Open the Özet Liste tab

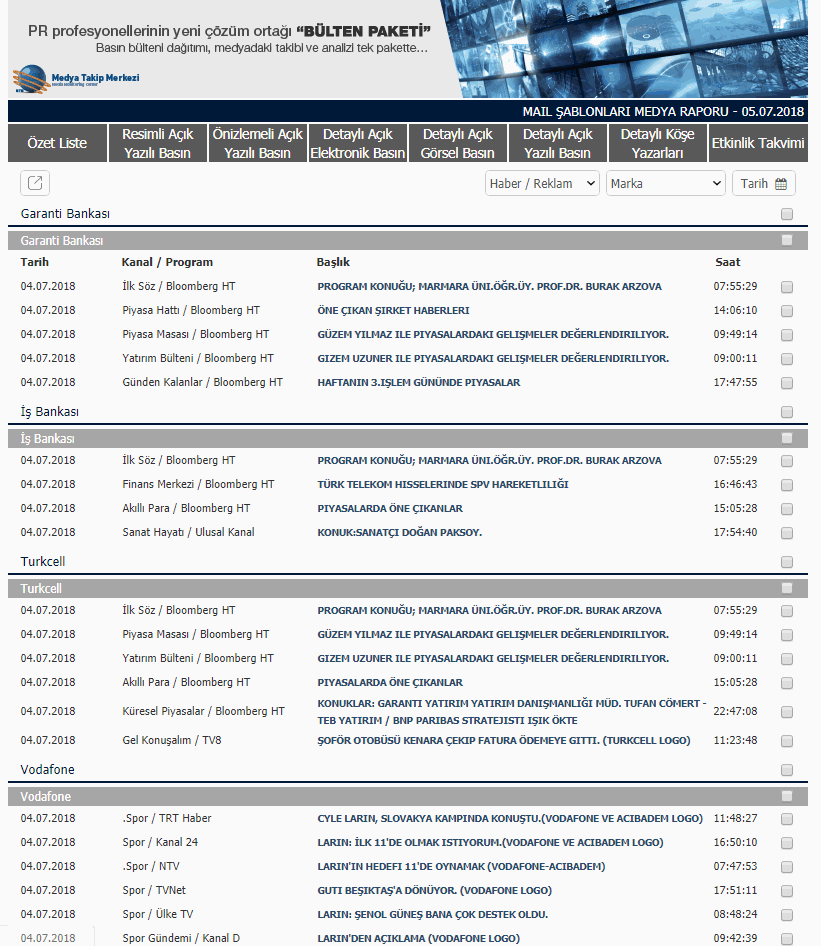coord(57,143)
